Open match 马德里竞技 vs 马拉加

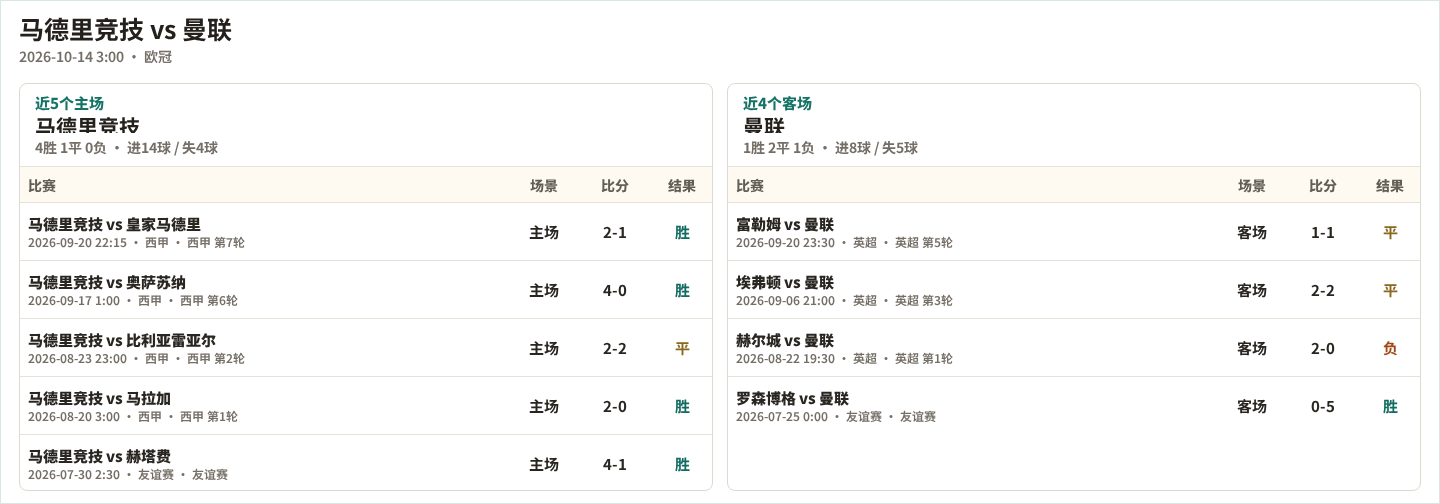(100, 398)
